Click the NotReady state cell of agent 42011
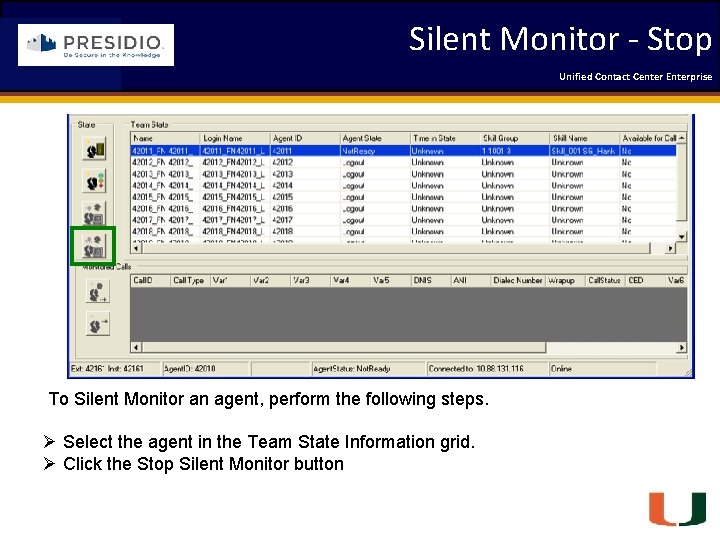 [375, 151]
